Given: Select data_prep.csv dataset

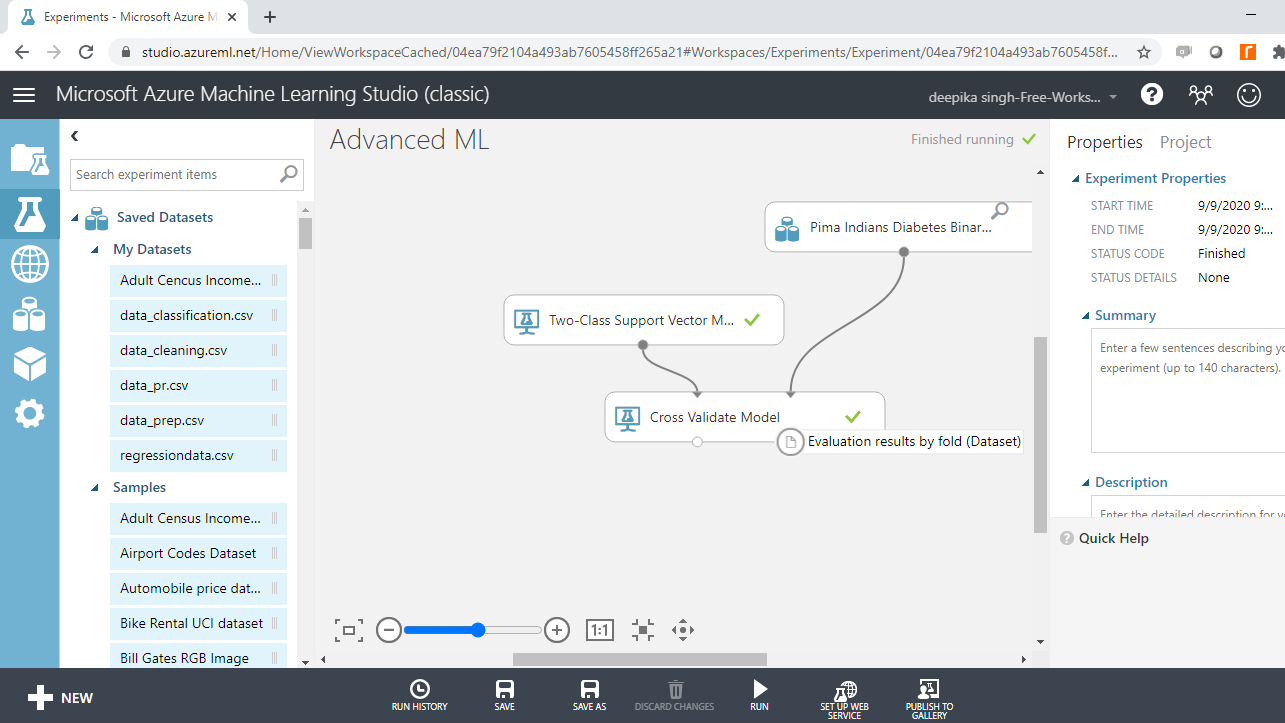Looking at the screenshot, I should tap(198, 421).
